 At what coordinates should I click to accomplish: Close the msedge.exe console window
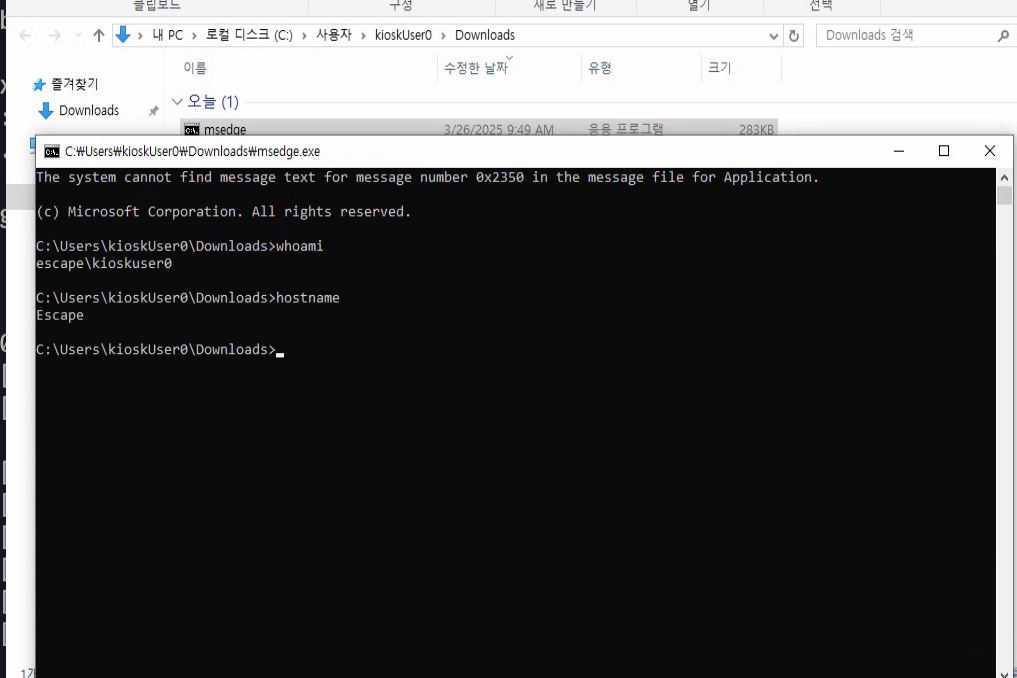point(989,151)
